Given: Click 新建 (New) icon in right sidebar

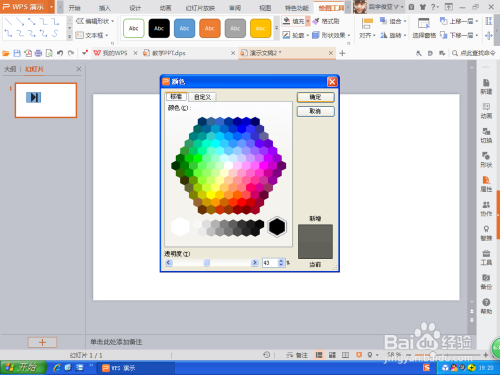Looking at the screenshot, I should pos(486,87).
